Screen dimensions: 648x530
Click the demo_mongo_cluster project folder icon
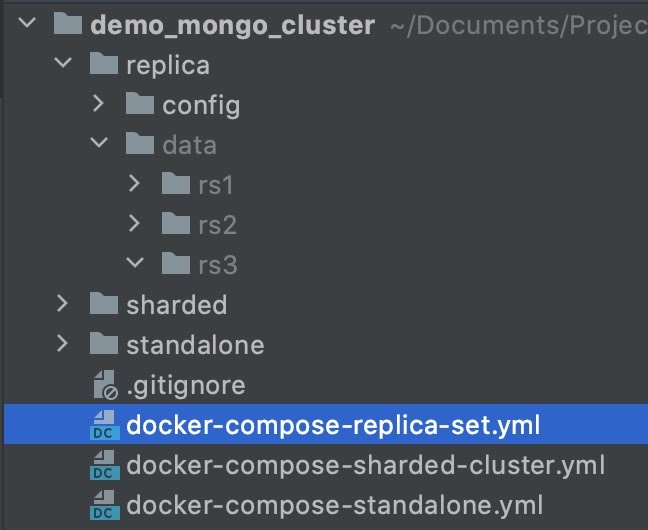point(68,24)
